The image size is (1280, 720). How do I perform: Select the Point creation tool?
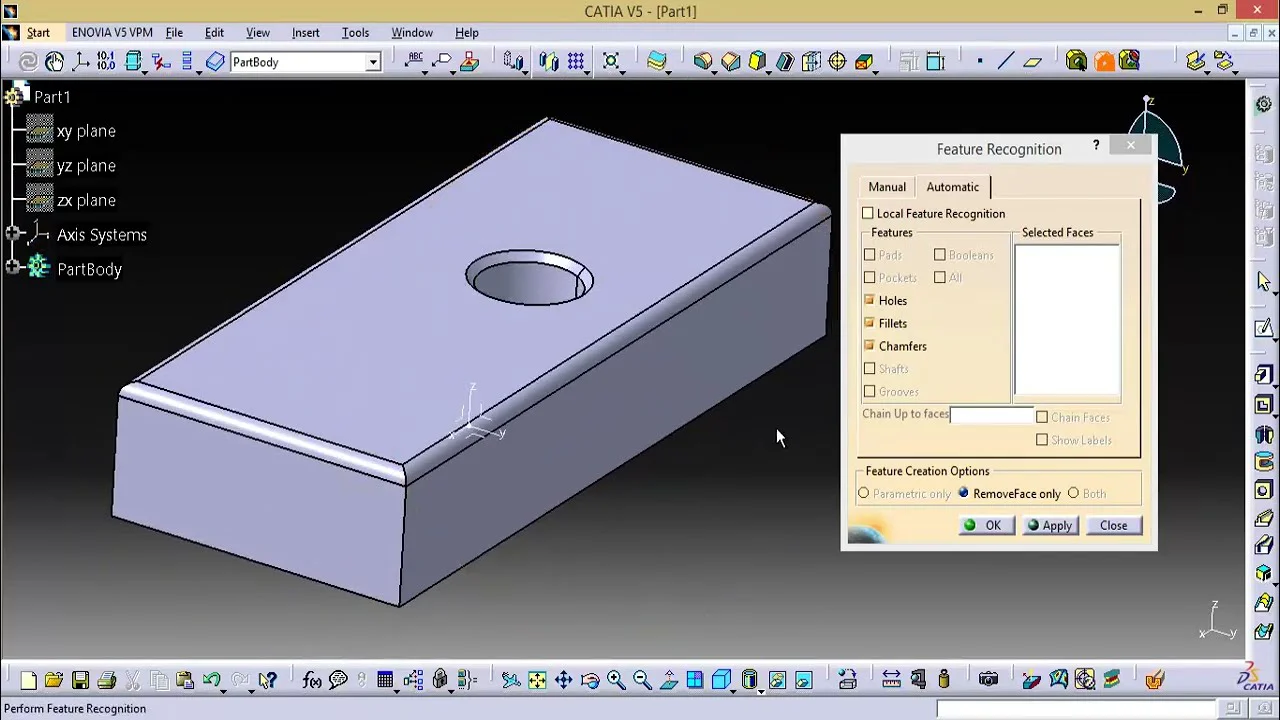click(x=980, y=62)
